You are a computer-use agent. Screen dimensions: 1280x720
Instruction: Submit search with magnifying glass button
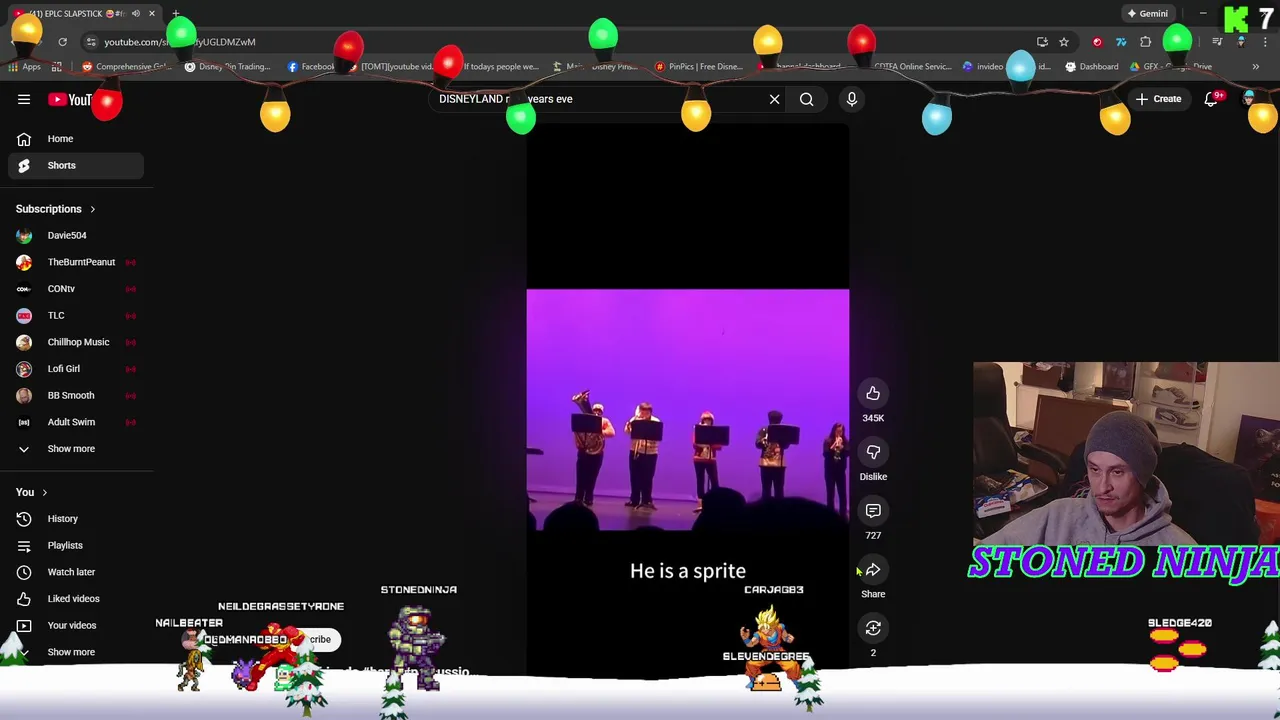click(x=806, y=99)
